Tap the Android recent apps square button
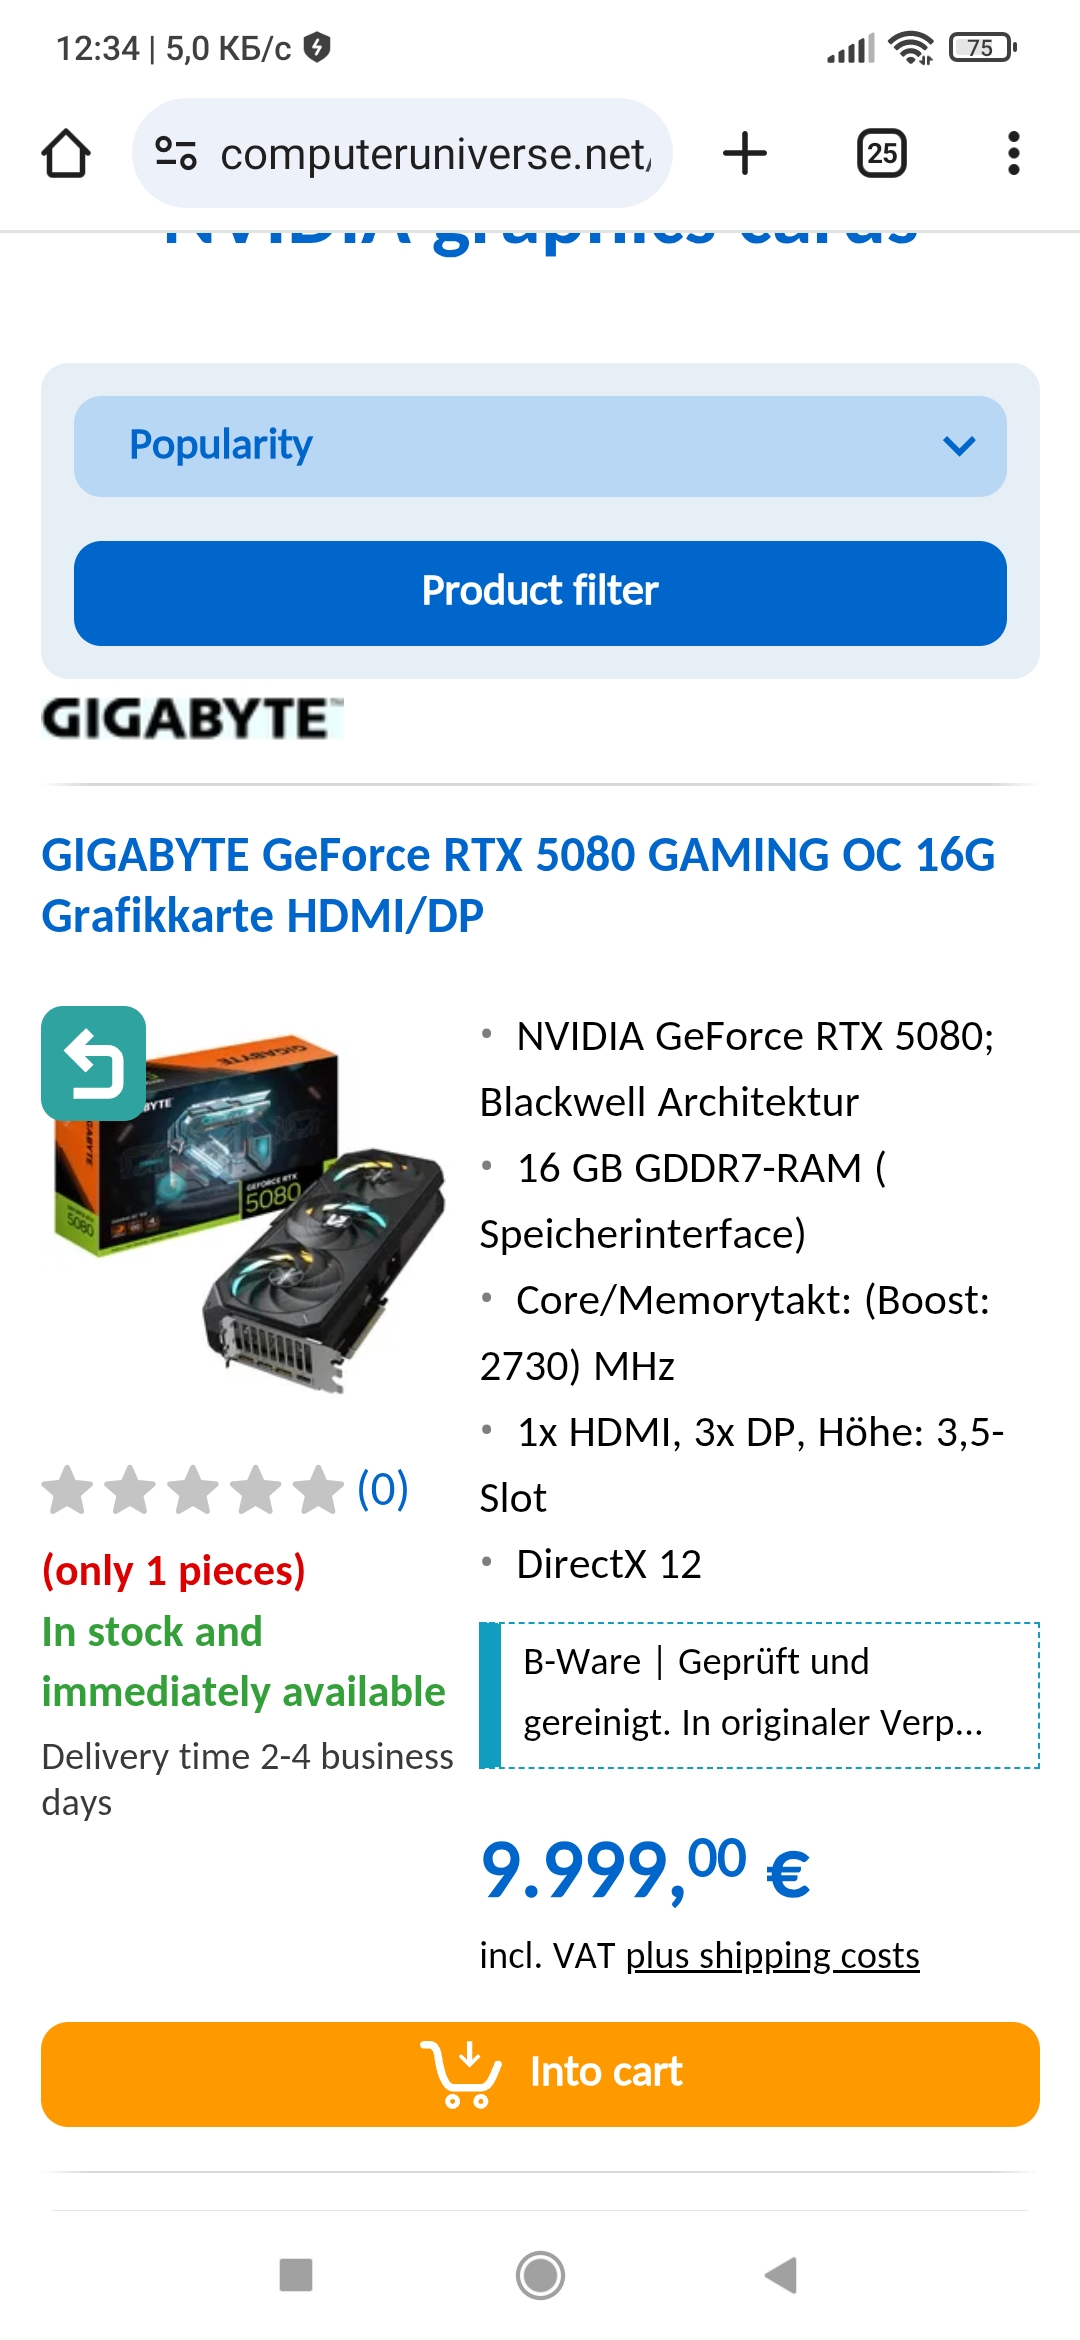Screen dimensions: 1080x2340 click(296, 2275)
